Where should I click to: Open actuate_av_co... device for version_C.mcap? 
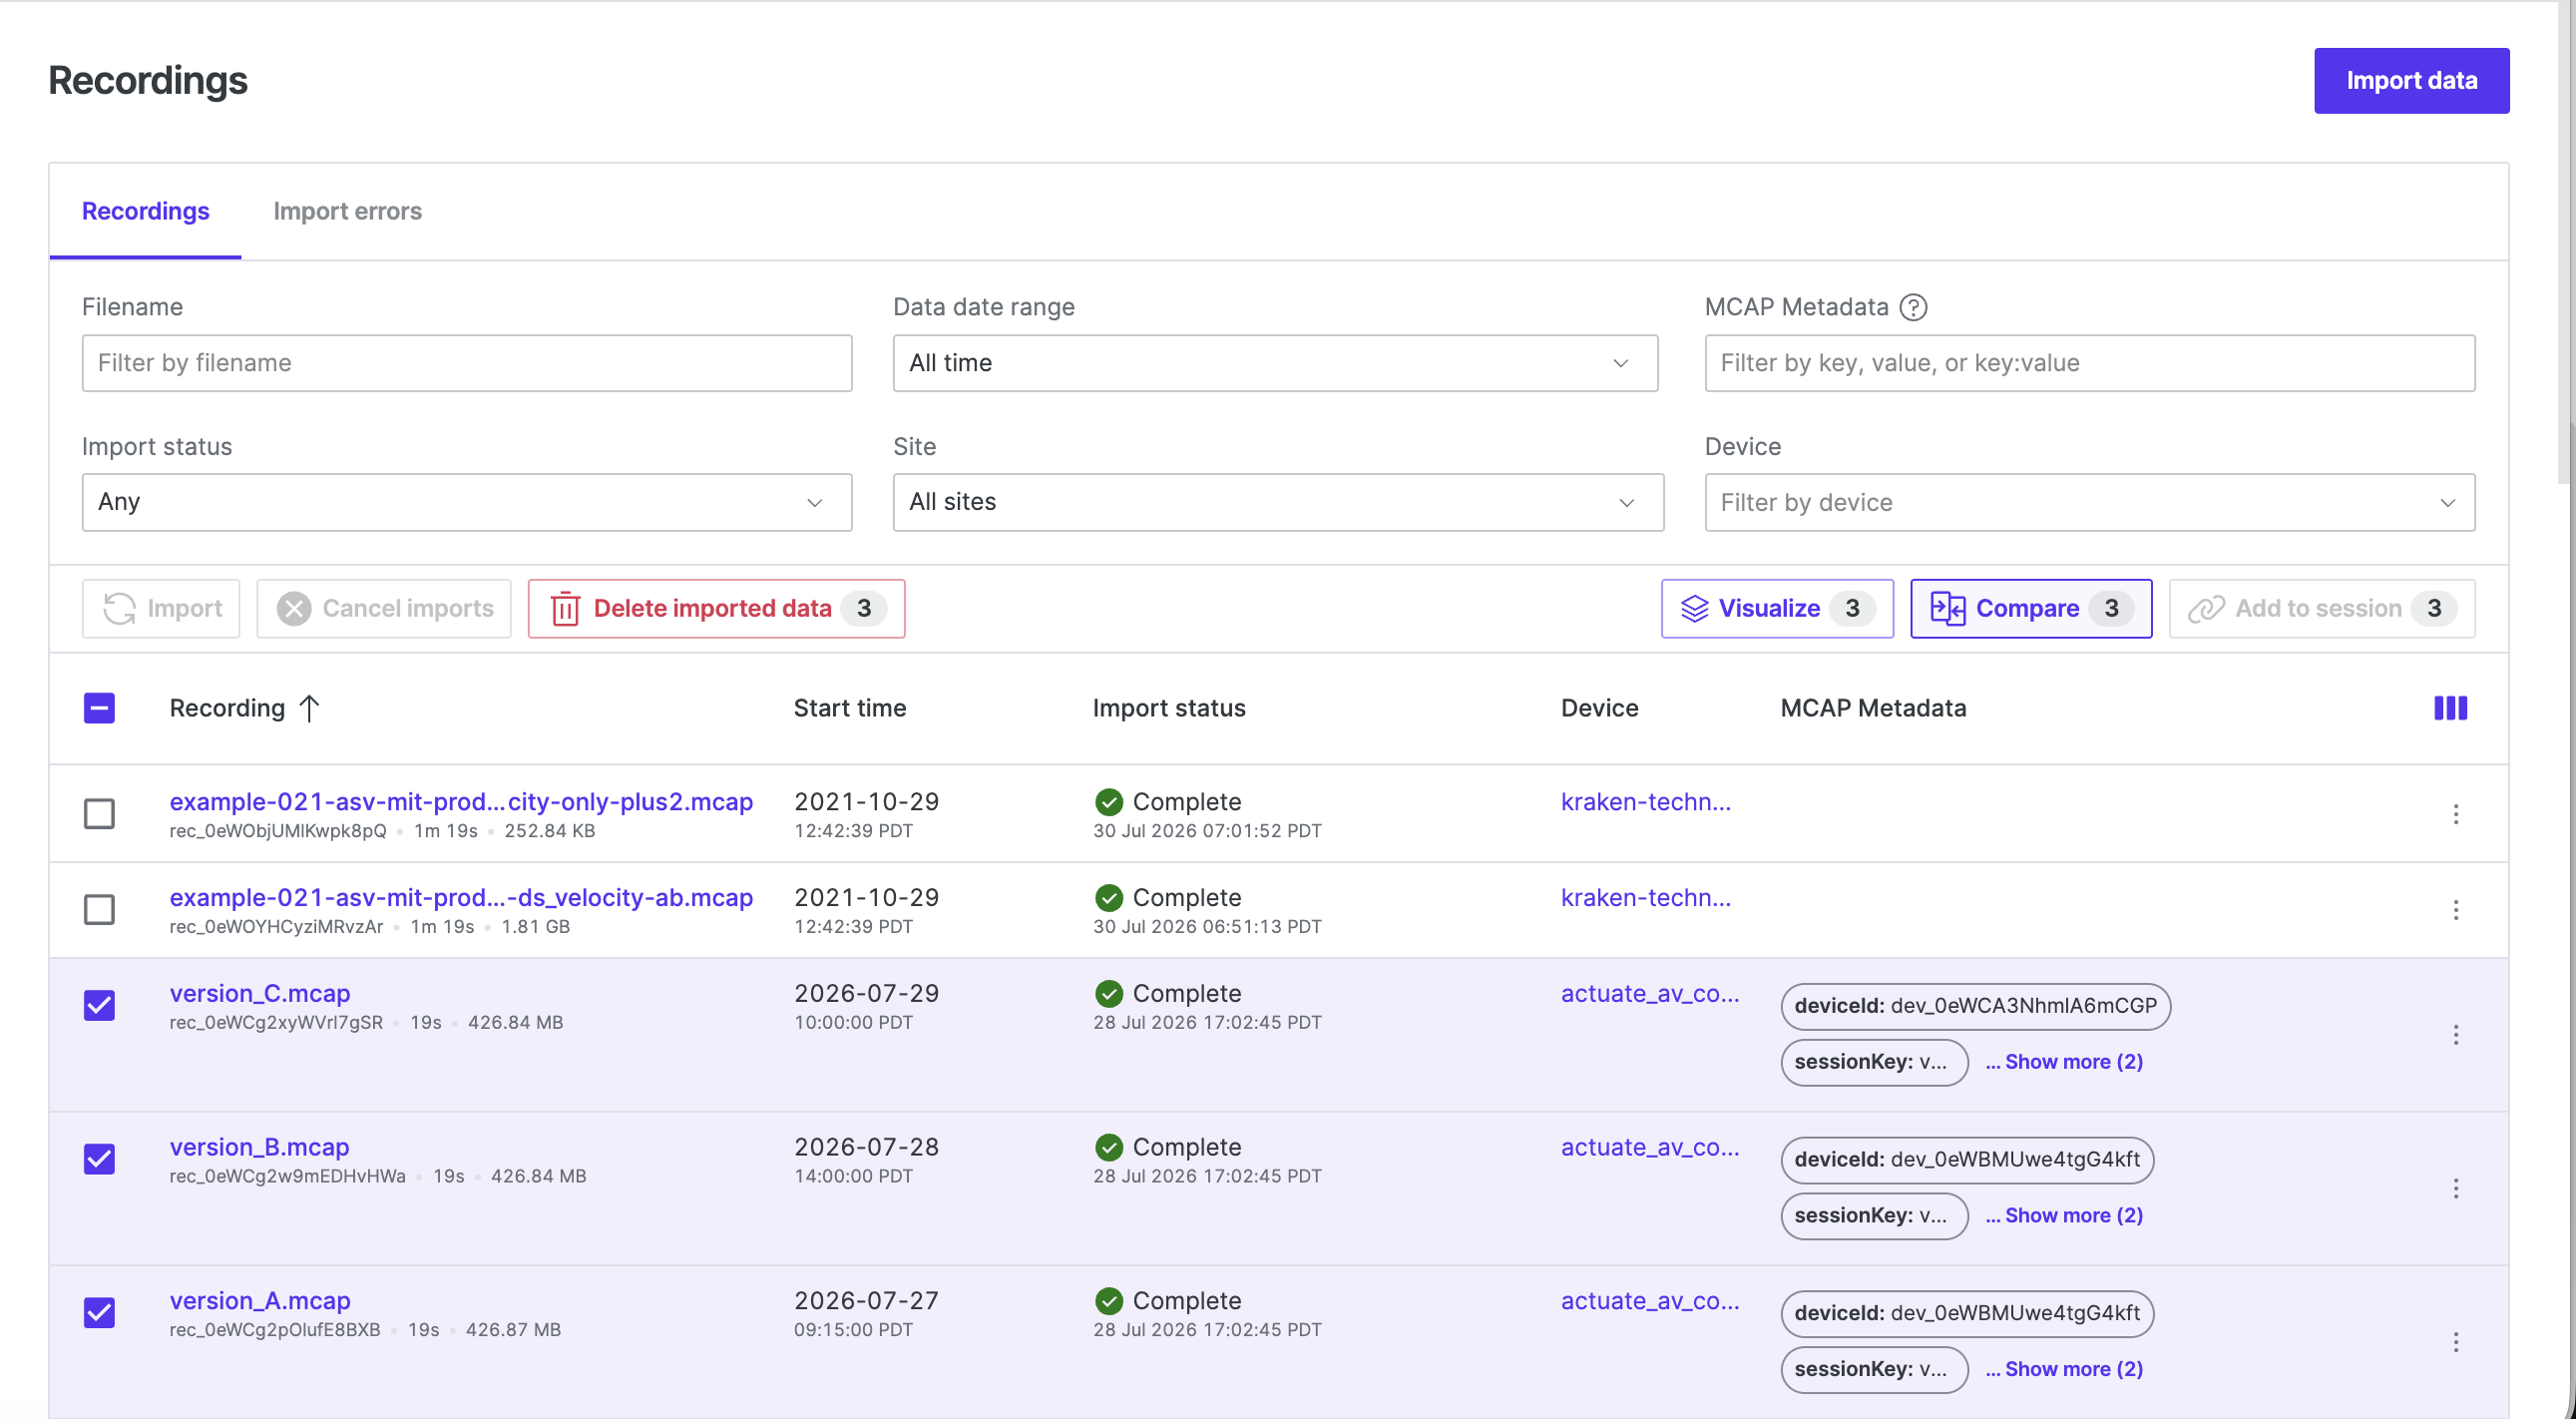coord(1650,994)
